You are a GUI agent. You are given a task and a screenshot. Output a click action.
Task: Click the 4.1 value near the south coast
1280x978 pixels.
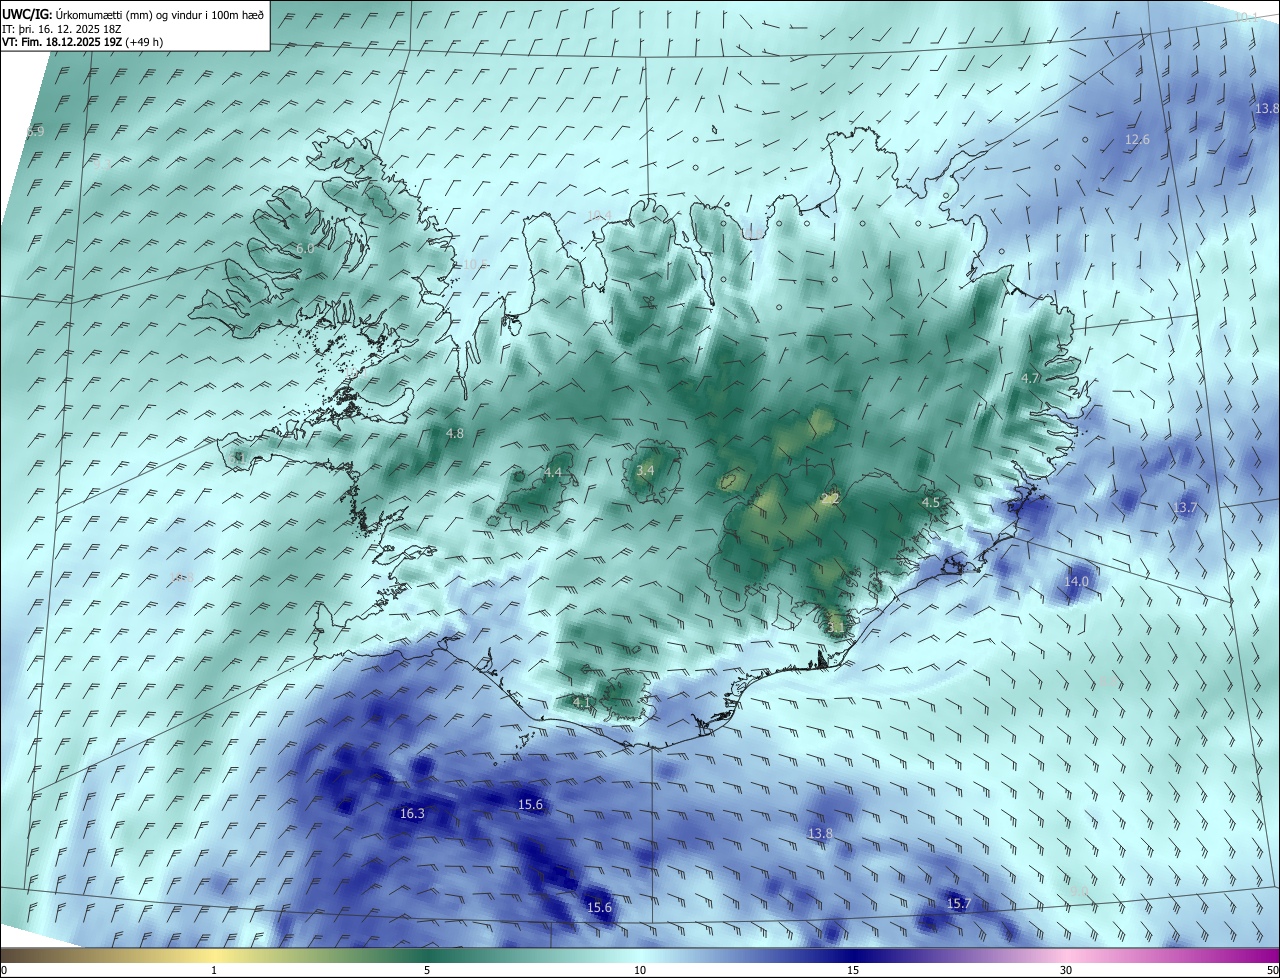pyautogui.click(x=582, y=703)
